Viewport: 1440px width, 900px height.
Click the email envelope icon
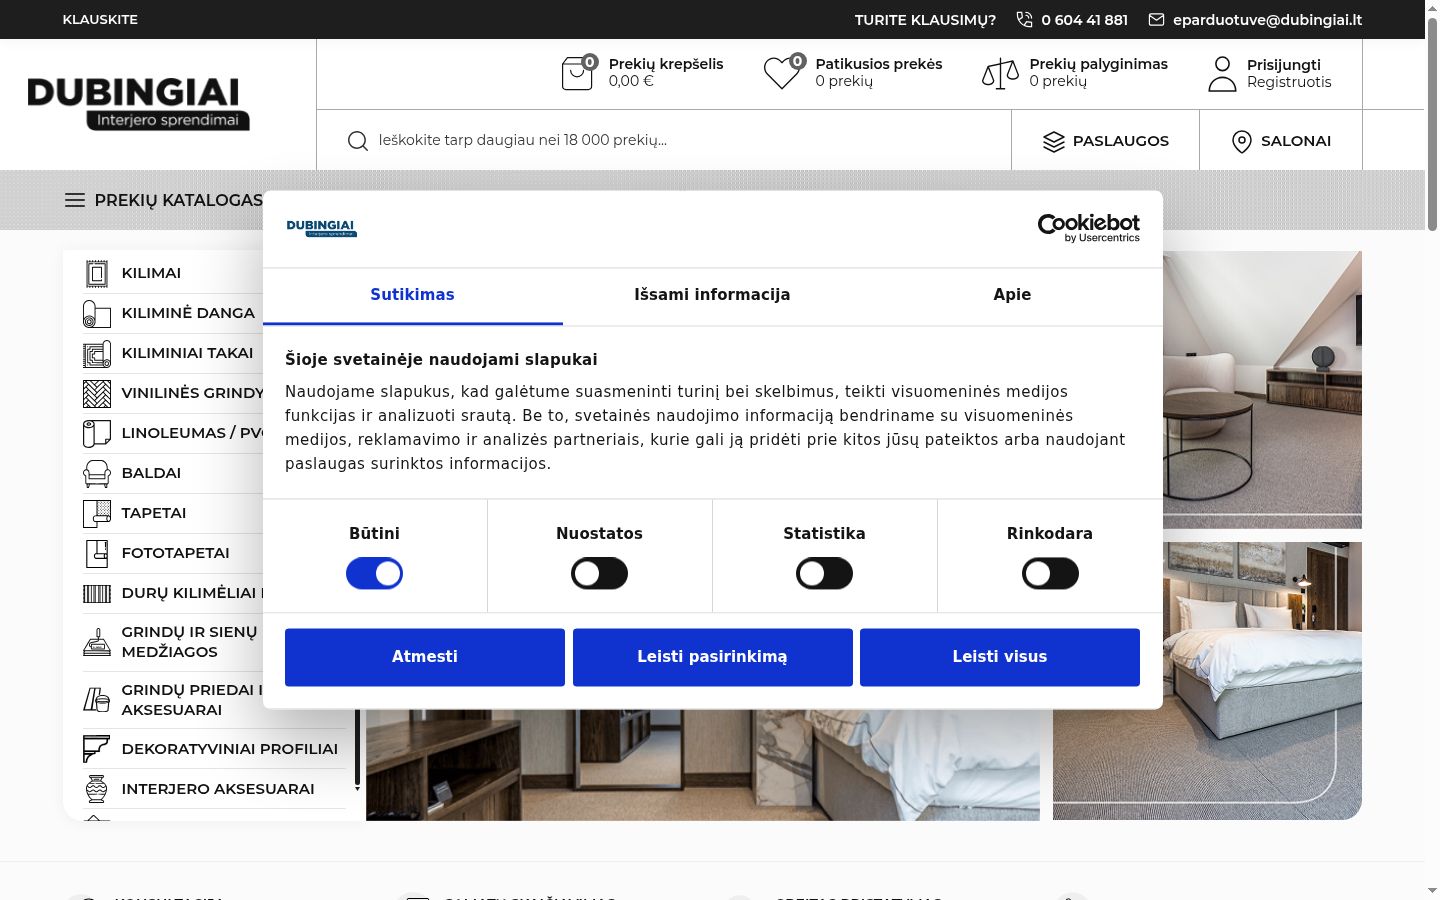pos(1156,20)
